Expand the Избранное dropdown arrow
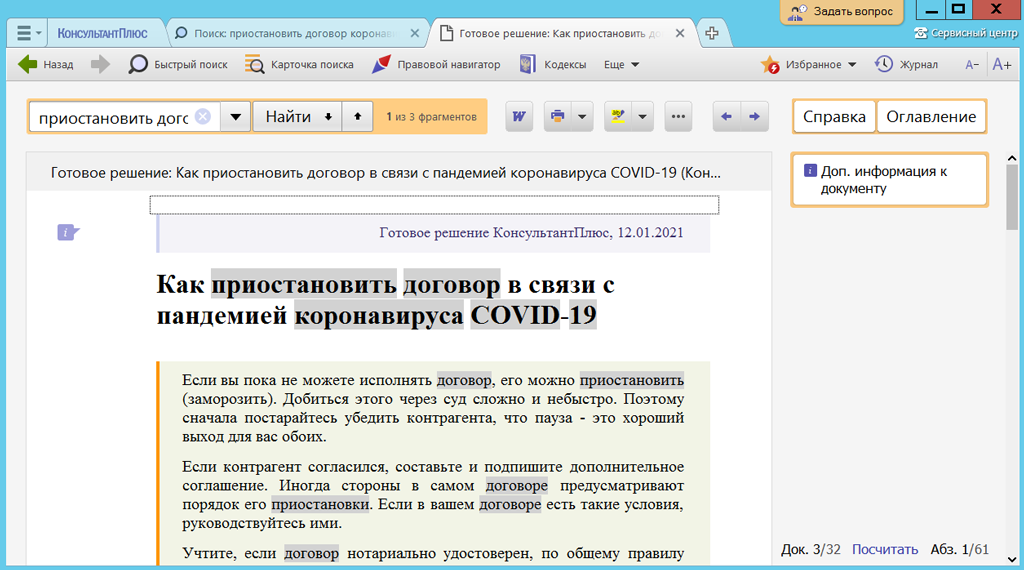Image resolution: width=1024 pixels, height=570 pixels. click(x=852, y=65)
